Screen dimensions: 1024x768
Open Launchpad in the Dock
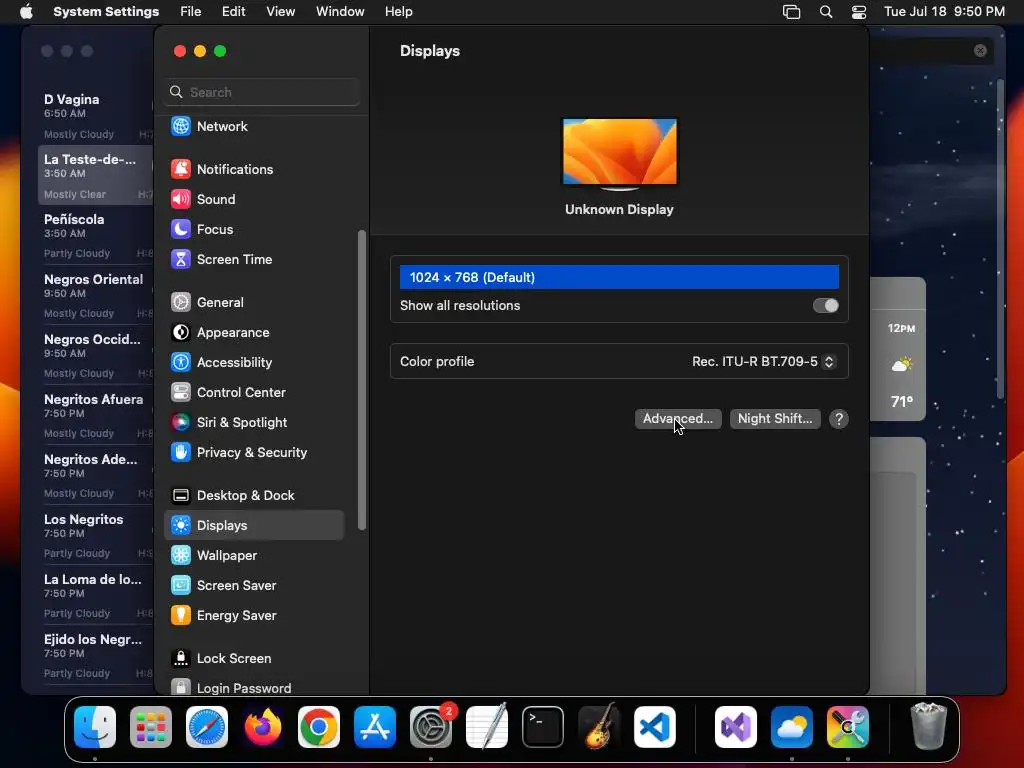click(151, 727)
